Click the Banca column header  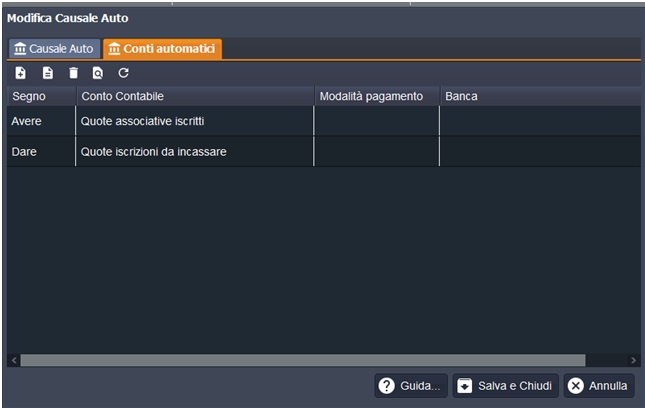(540, 96)
